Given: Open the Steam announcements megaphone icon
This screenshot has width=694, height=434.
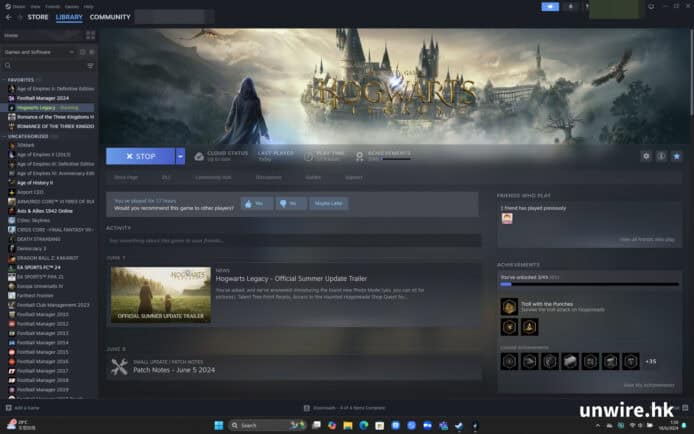Looking at the screenshot, I should coord(550,6).
